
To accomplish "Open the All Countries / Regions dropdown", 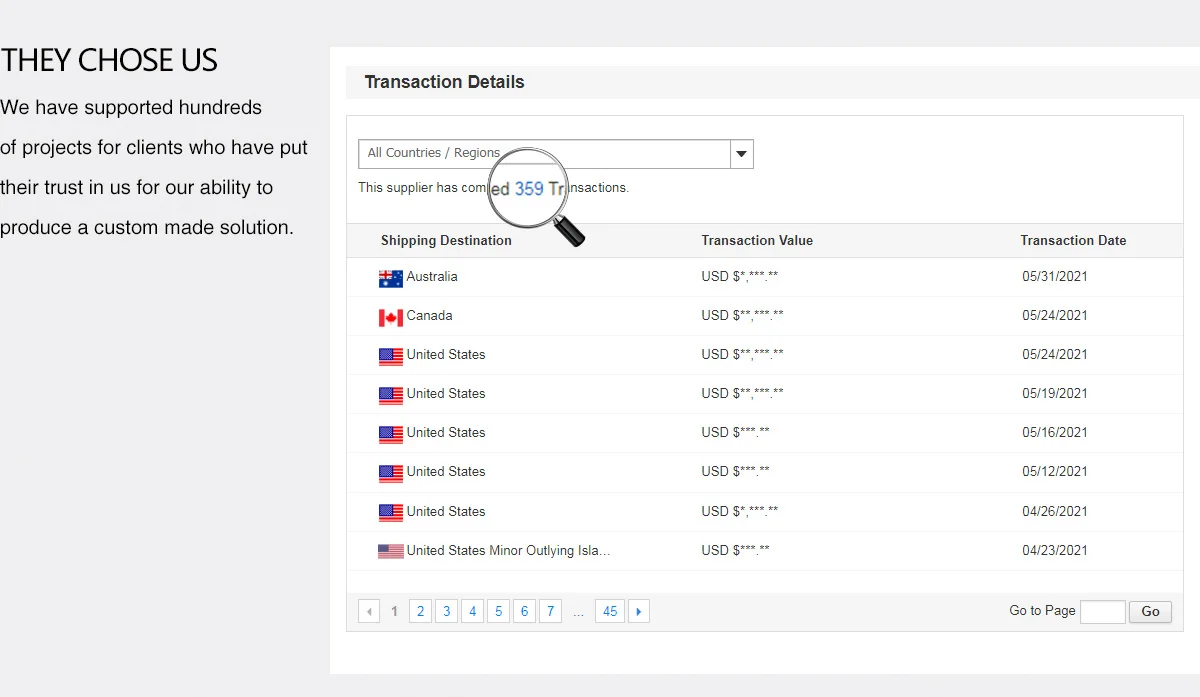I will pyautogui.click(x=545, y=154).
